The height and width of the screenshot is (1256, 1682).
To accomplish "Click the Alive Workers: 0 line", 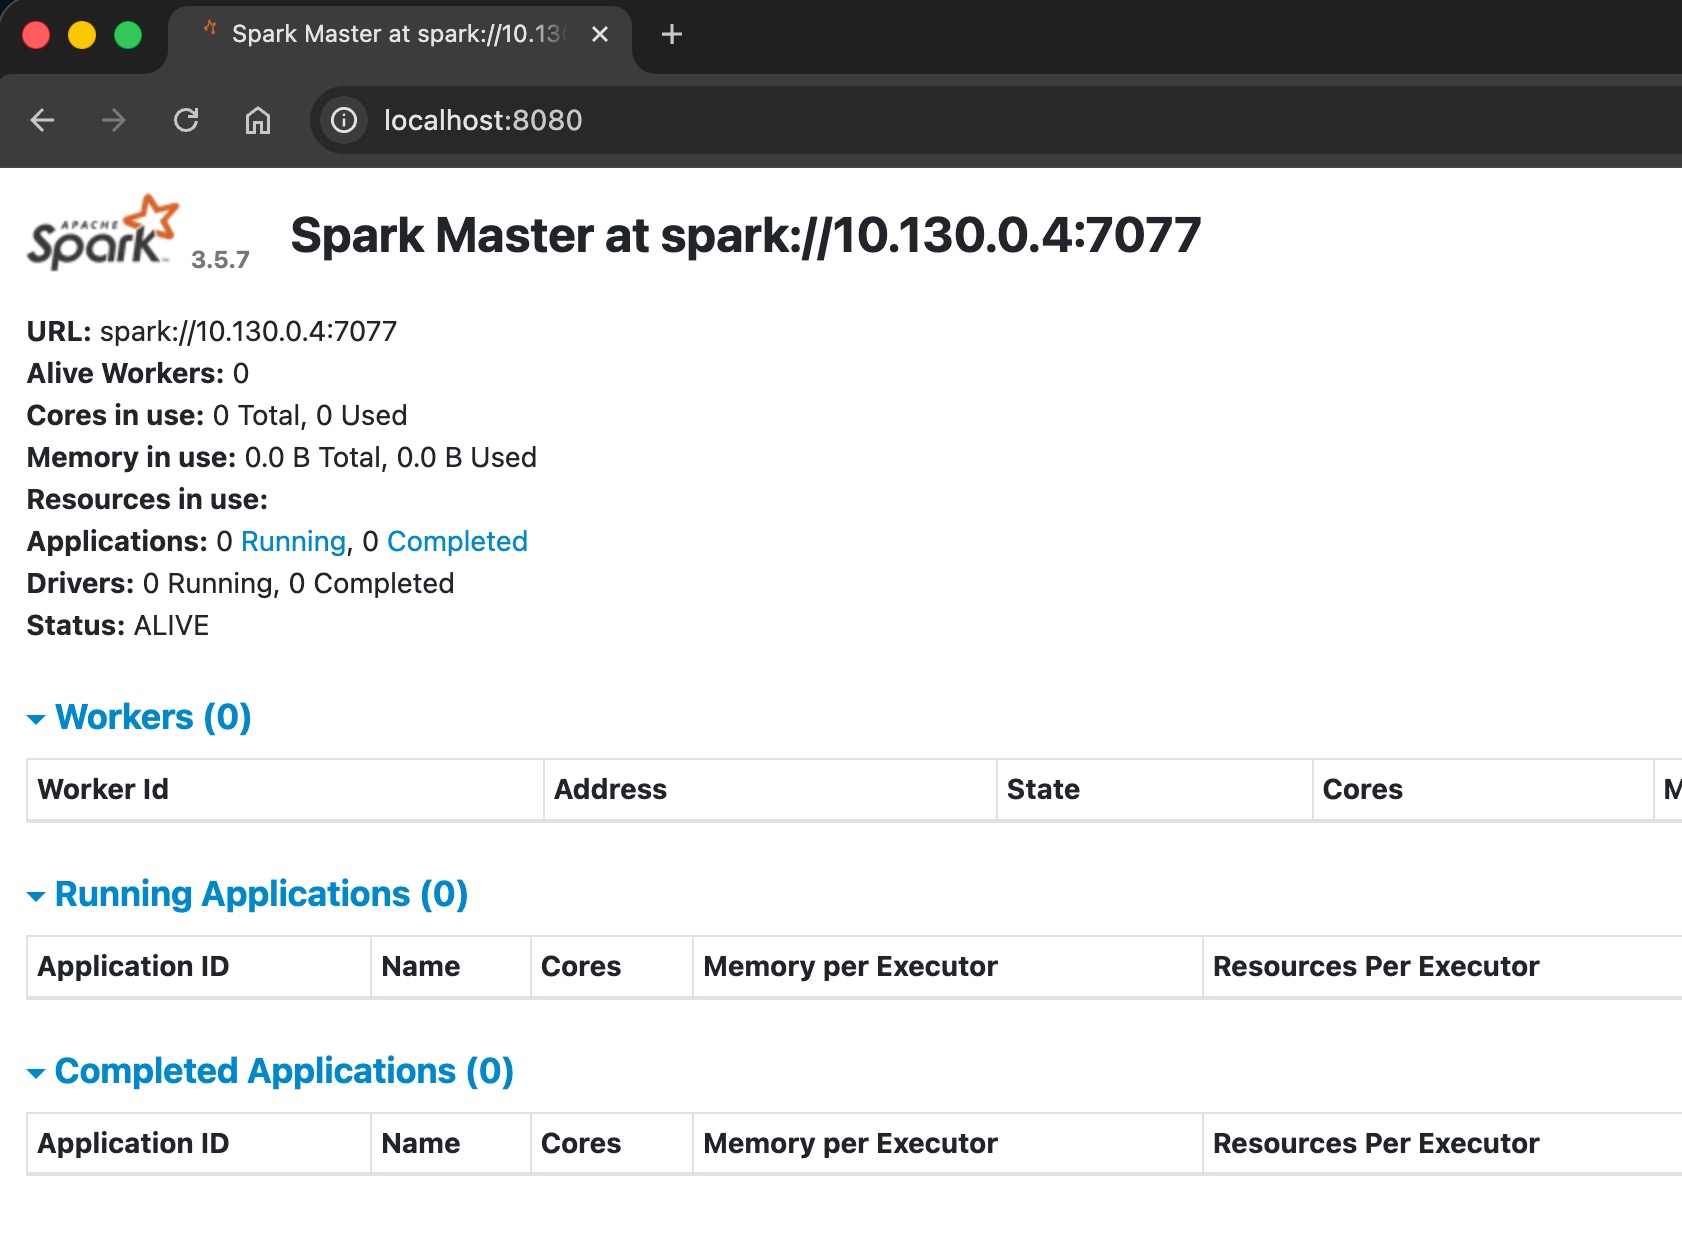I will click(x=138, y=373).
